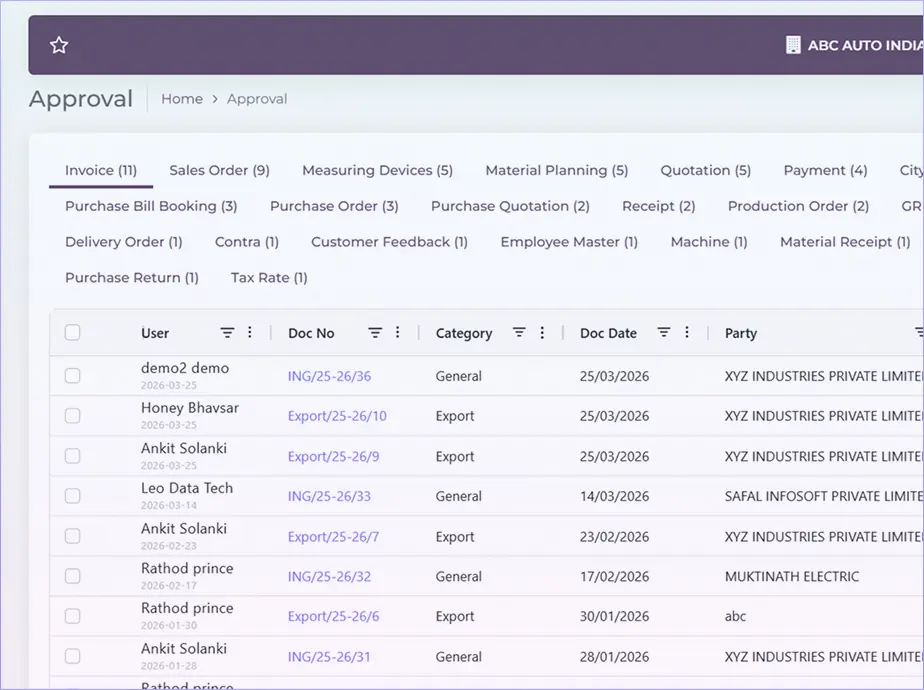Image resolution: width=924 pixels, height=690 pixels.
Task: Check the row for Export/25-26/6
Action: pyautogui.click(x=72, y=616)
